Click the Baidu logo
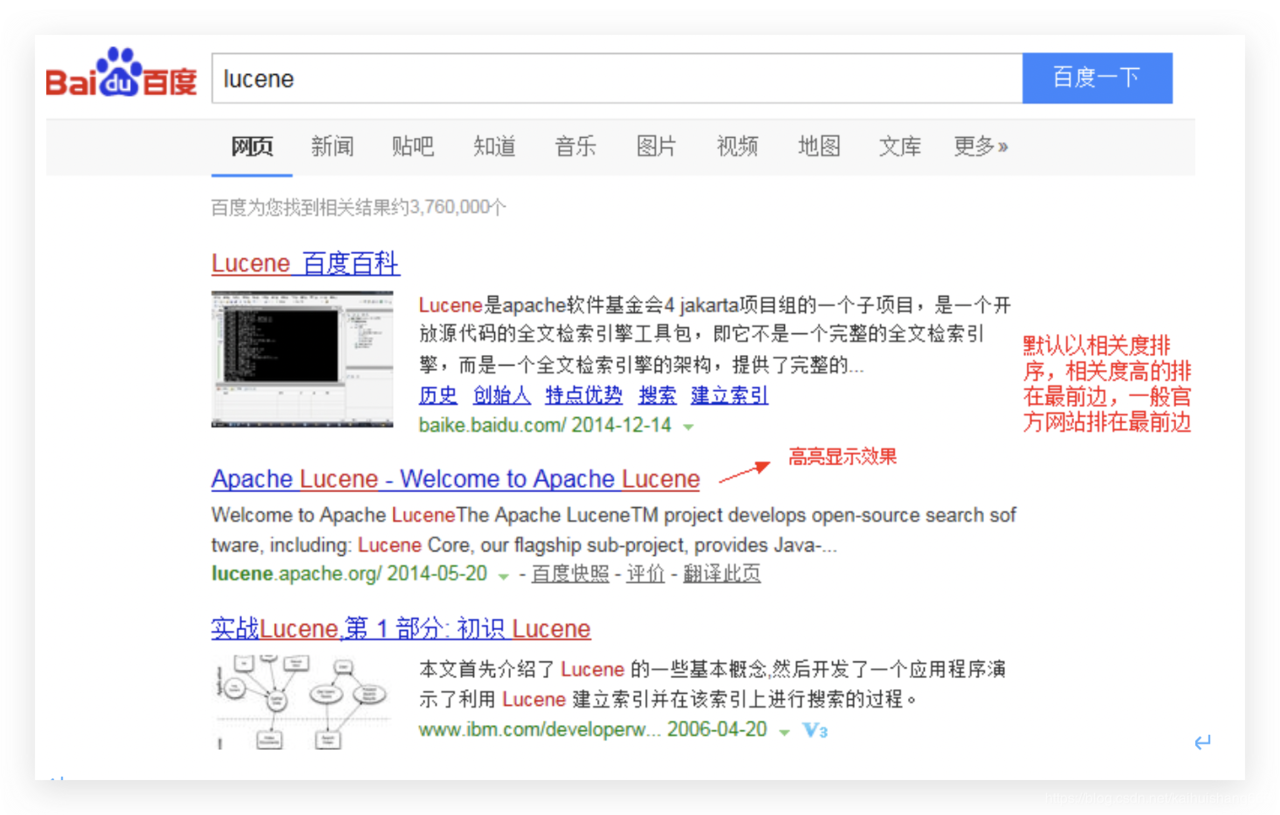The width and height of the screenshot is (1280, 815). click(121, 73)
